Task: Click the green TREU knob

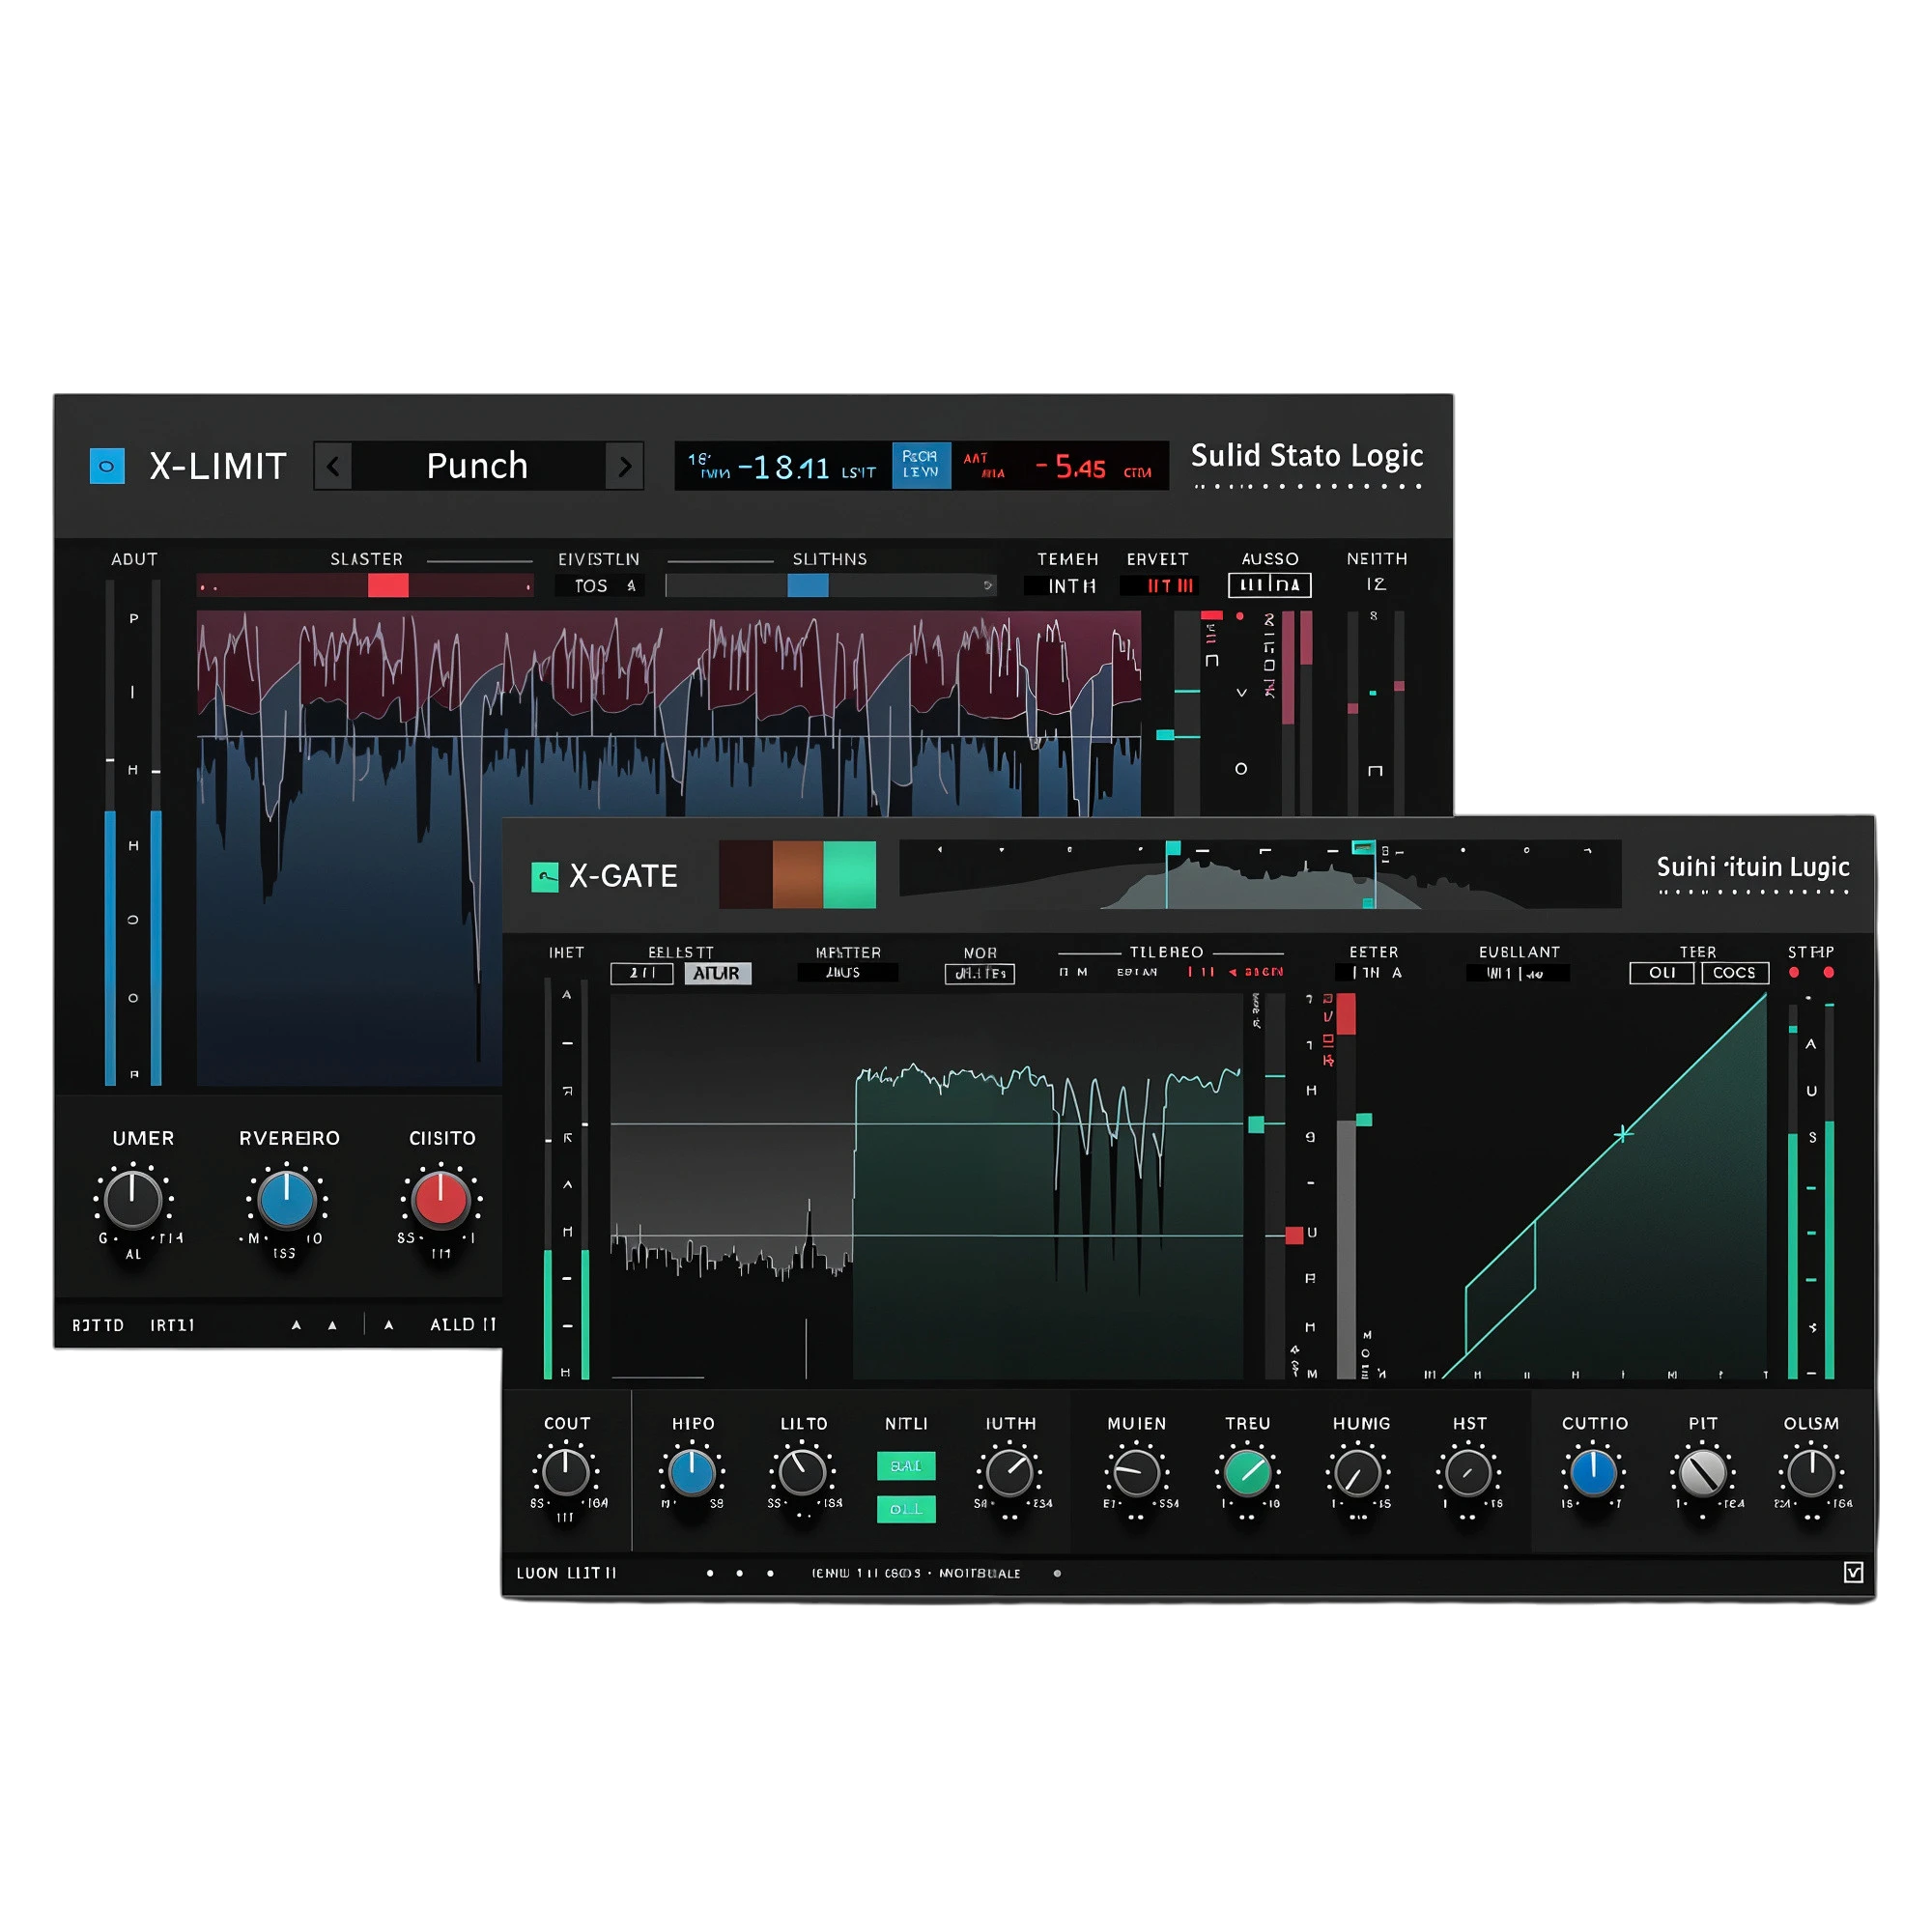Action: (1248, 1473)
